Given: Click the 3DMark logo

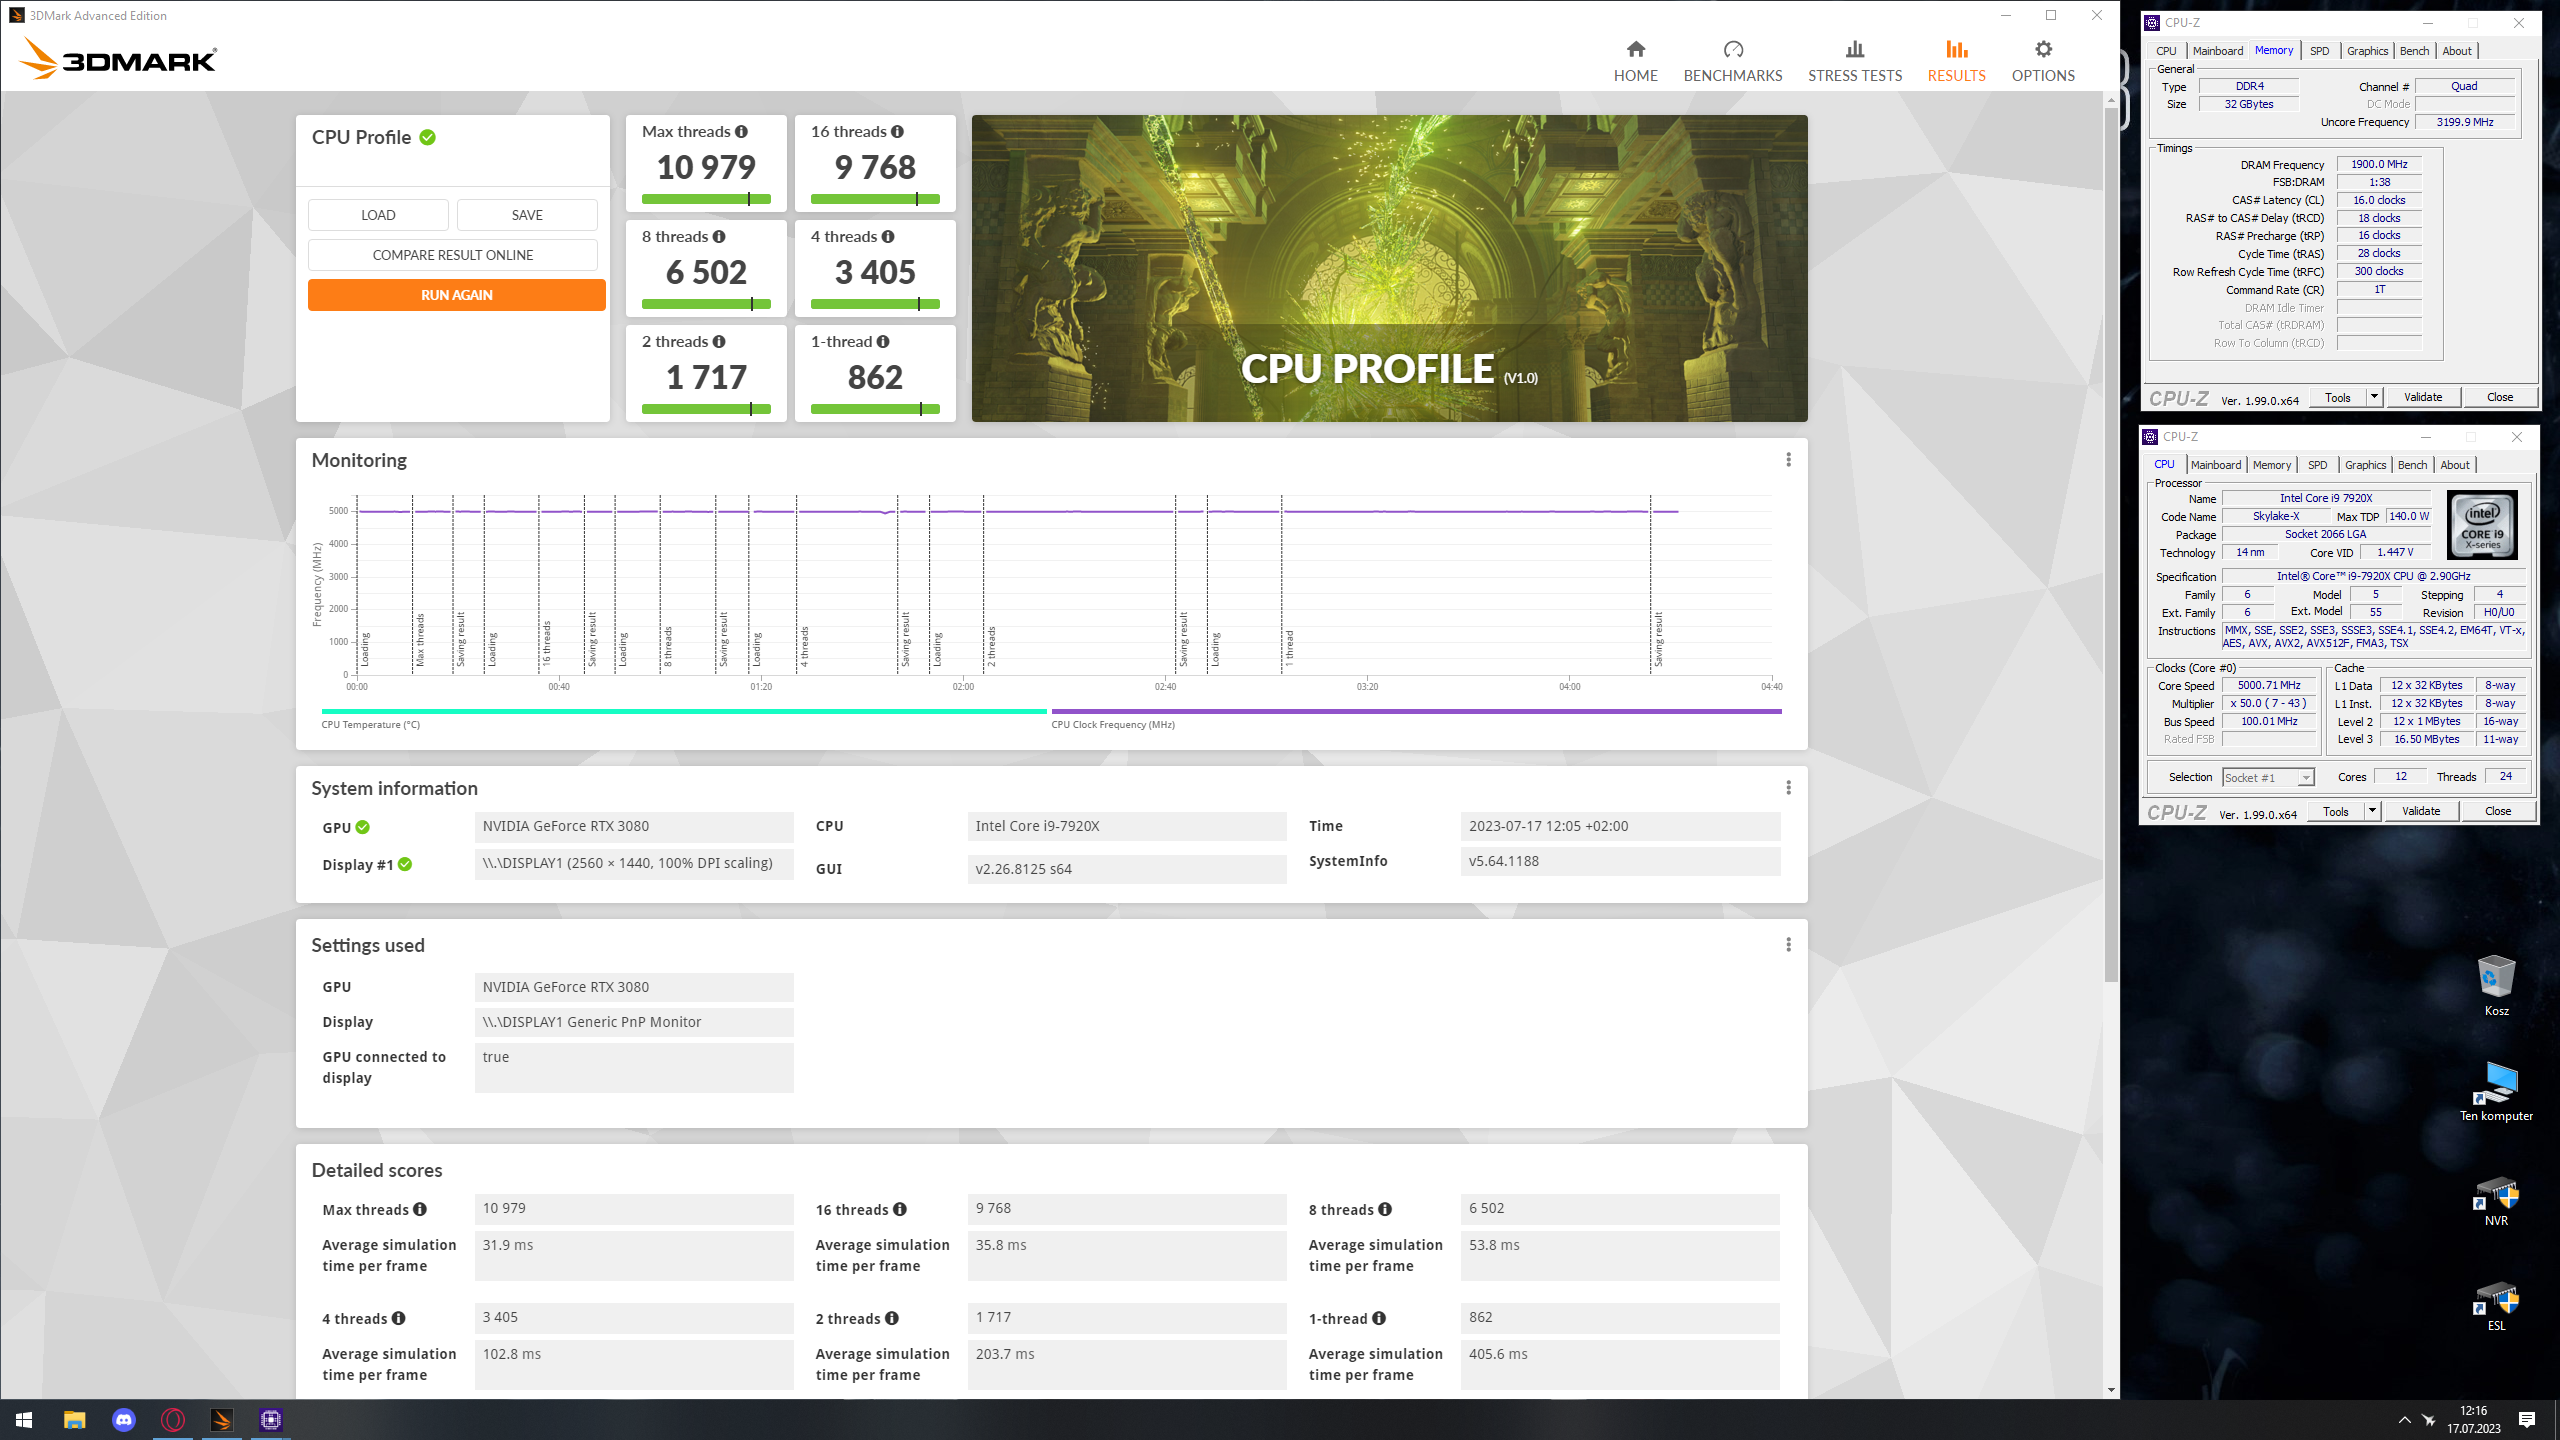Looking at the screenshot, I should (118, 58).
